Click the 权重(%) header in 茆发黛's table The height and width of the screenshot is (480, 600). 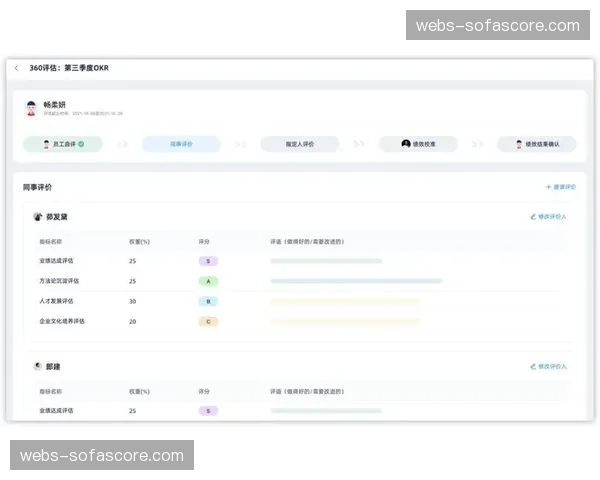coord(139,242)
